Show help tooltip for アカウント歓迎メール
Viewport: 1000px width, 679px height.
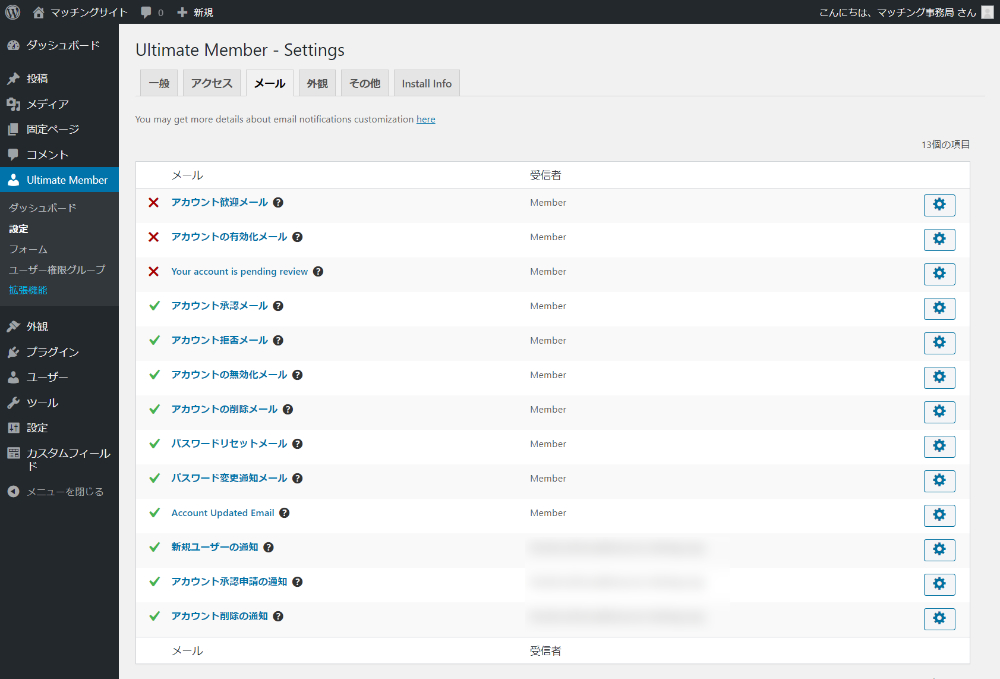point(278,203)
